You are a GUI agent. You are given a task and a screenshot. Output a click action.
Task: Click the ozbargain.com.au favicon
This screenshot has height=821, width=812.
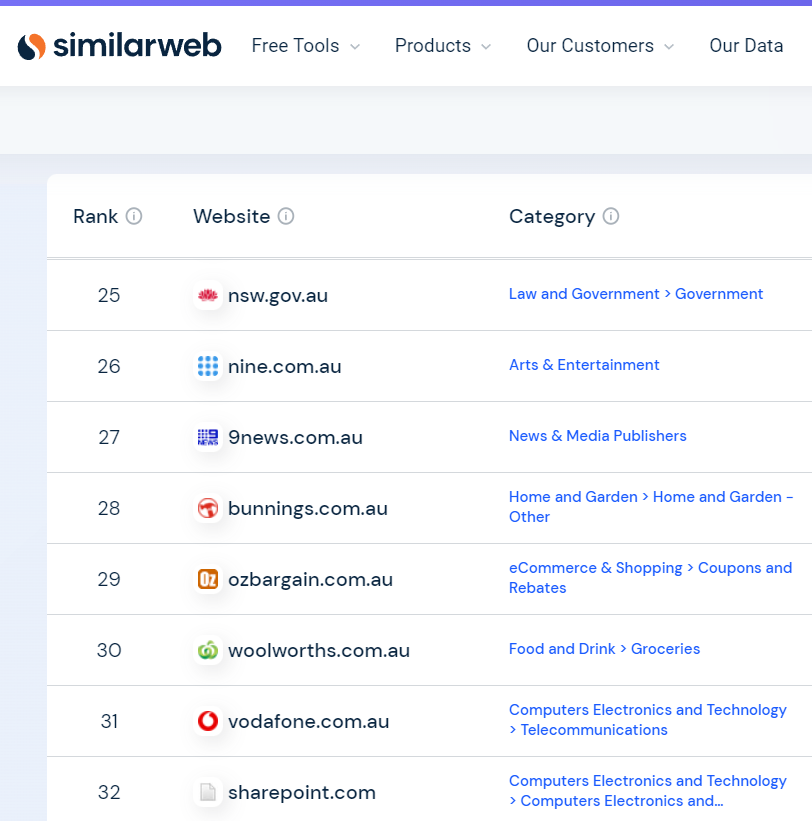click(x=208, y=580)
